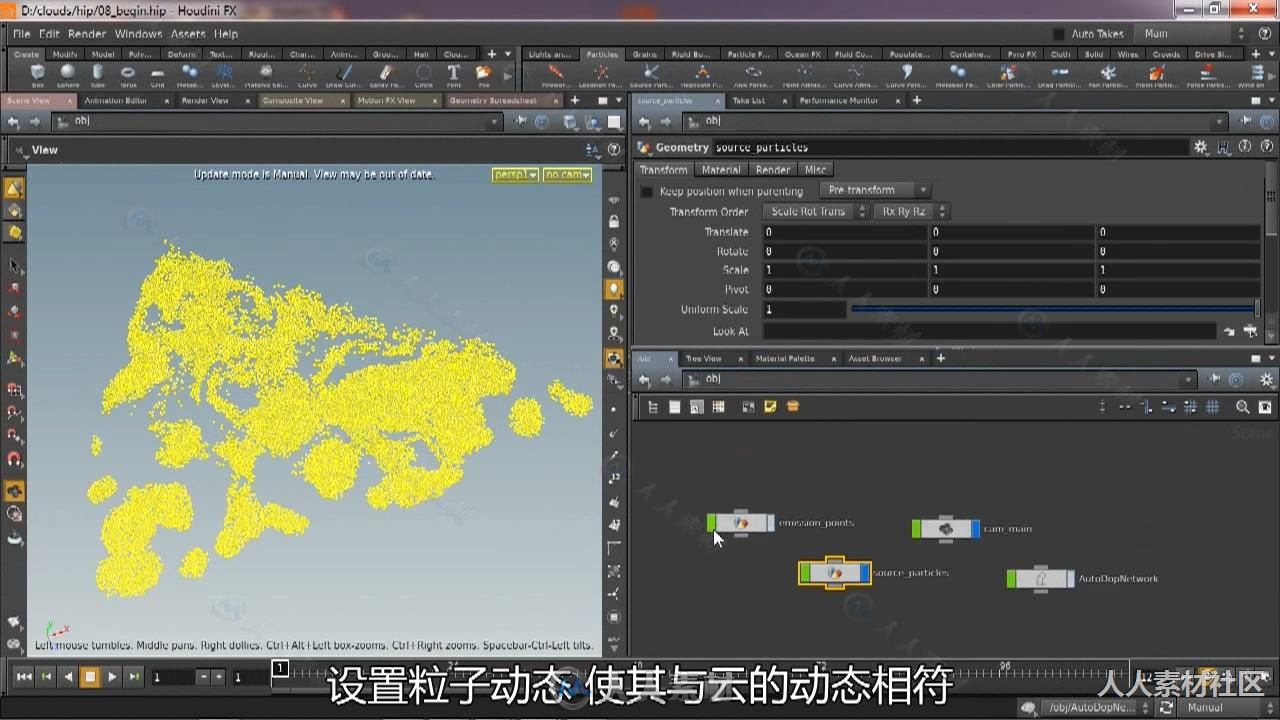The image size is (1280, 720).
Task: Click the help icon in the parameter pane
Action: pos(1265,147)
